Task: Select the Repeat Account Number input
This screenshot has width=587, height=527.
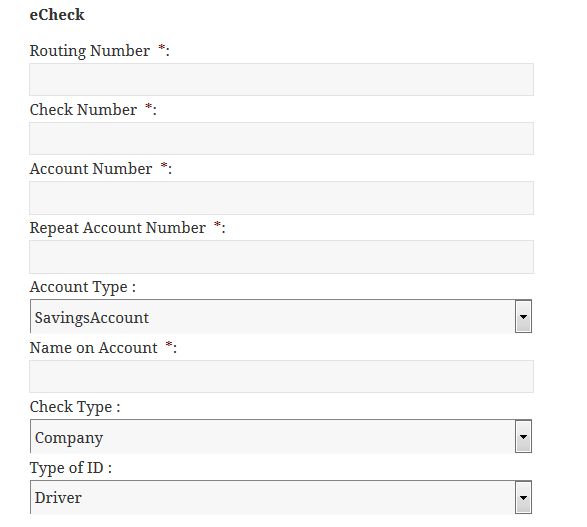Action: 282,257
